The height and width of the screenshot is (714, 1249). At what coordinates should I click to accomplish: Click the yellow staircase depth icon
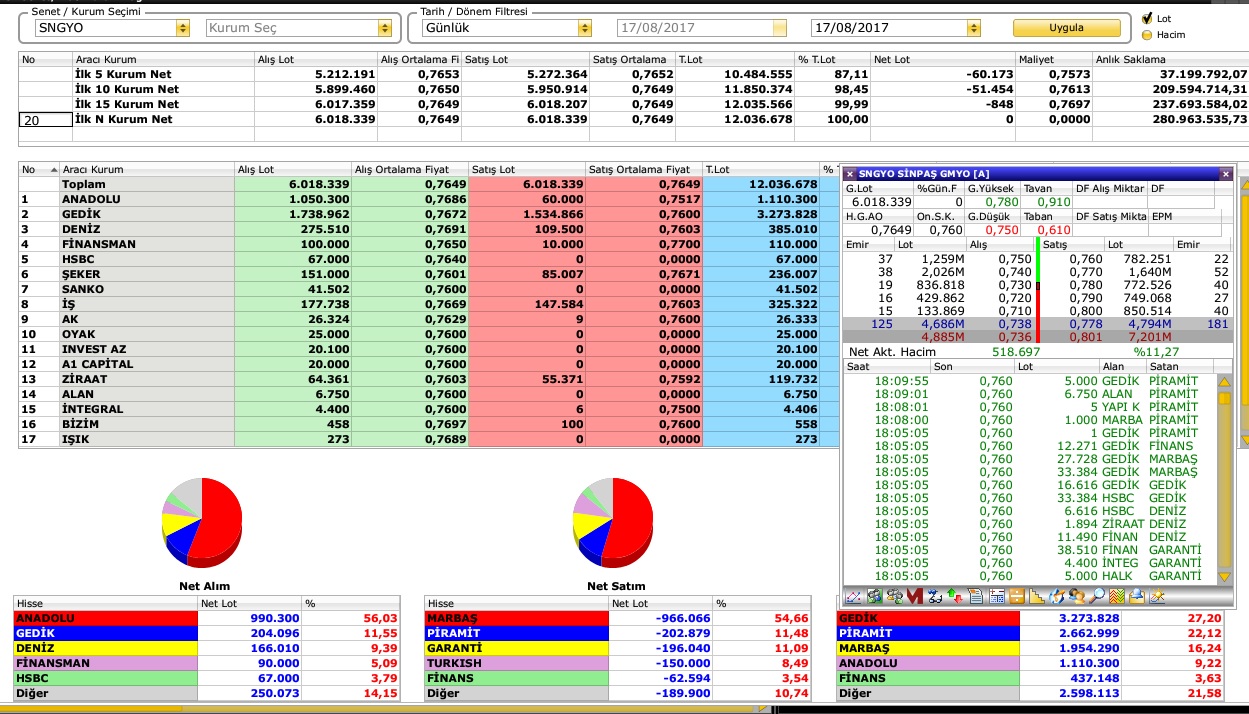point(1037,597)
